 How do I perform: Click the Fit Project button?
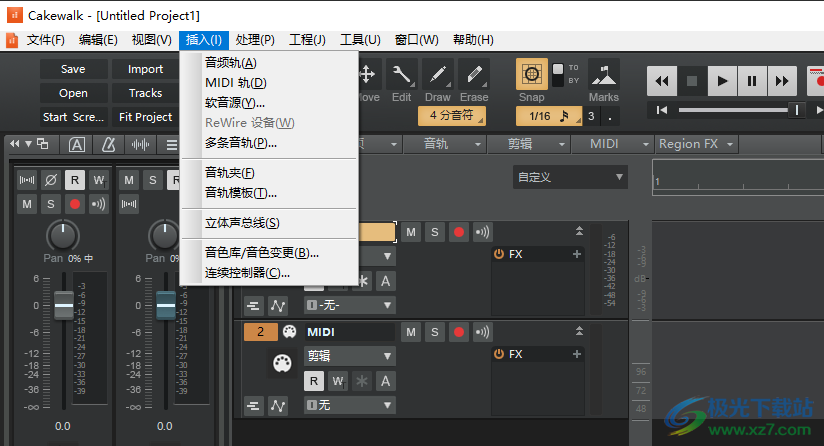click(x=145, y=117)
